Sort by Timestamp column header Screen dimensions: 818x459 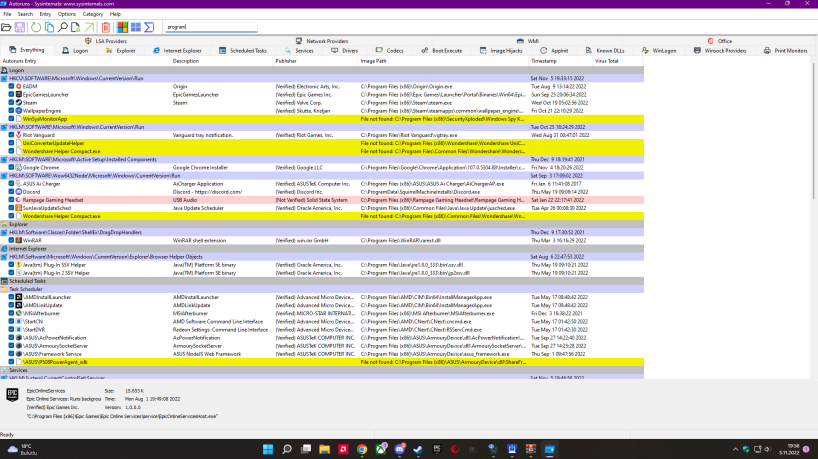(x=561, y=61)
